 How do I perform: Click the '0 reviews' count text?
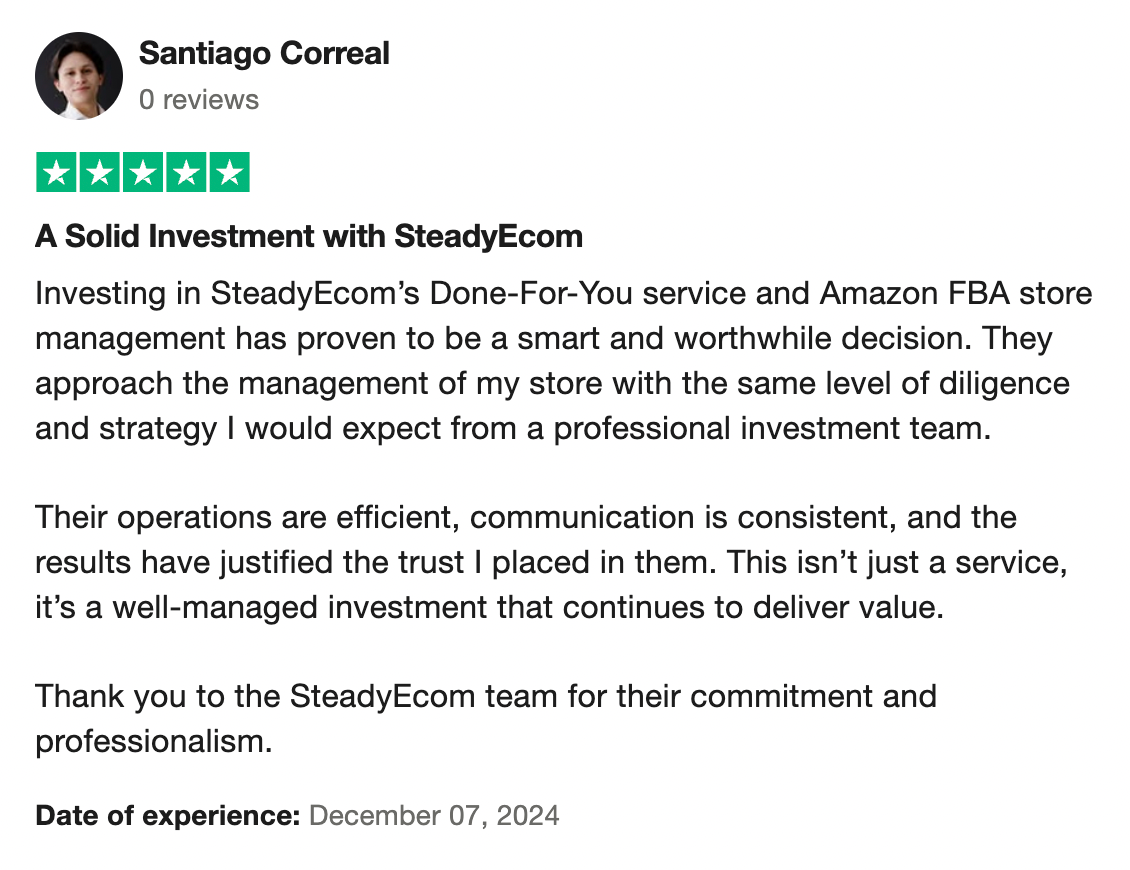coord(199,100)
